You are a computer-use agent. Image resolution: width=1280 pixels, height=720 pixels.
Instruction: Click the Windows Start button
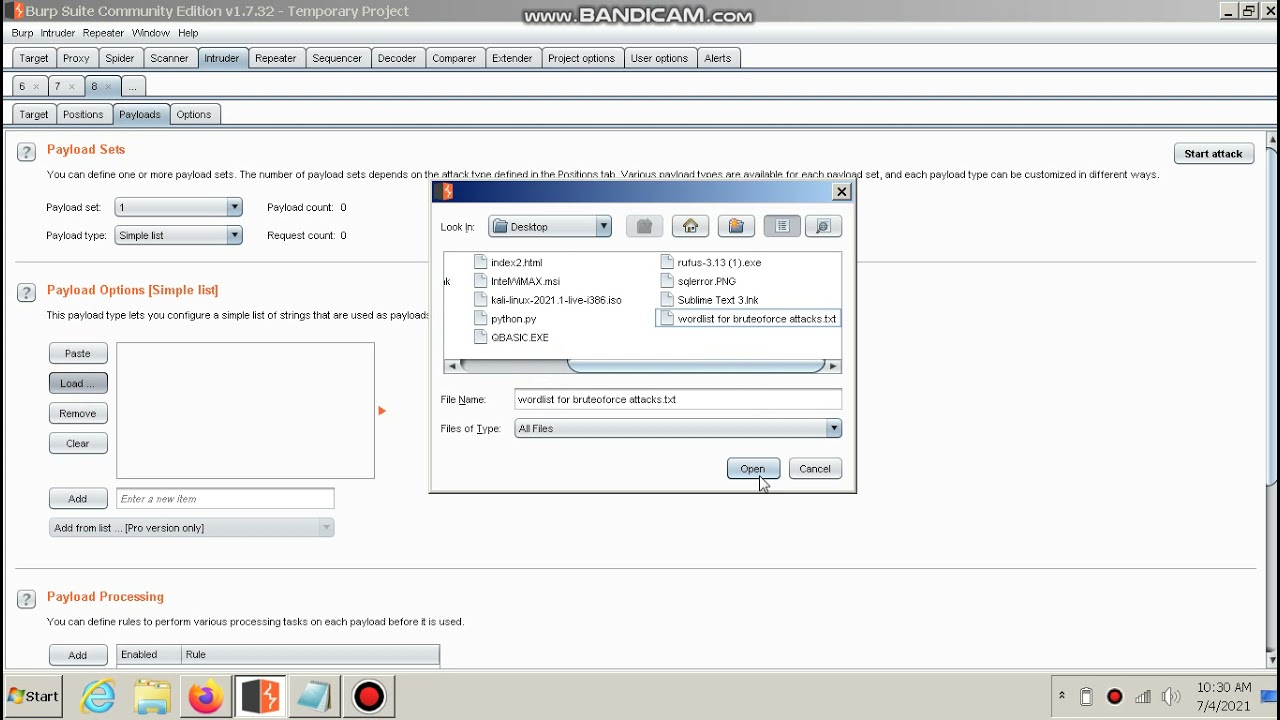point(34,696)
